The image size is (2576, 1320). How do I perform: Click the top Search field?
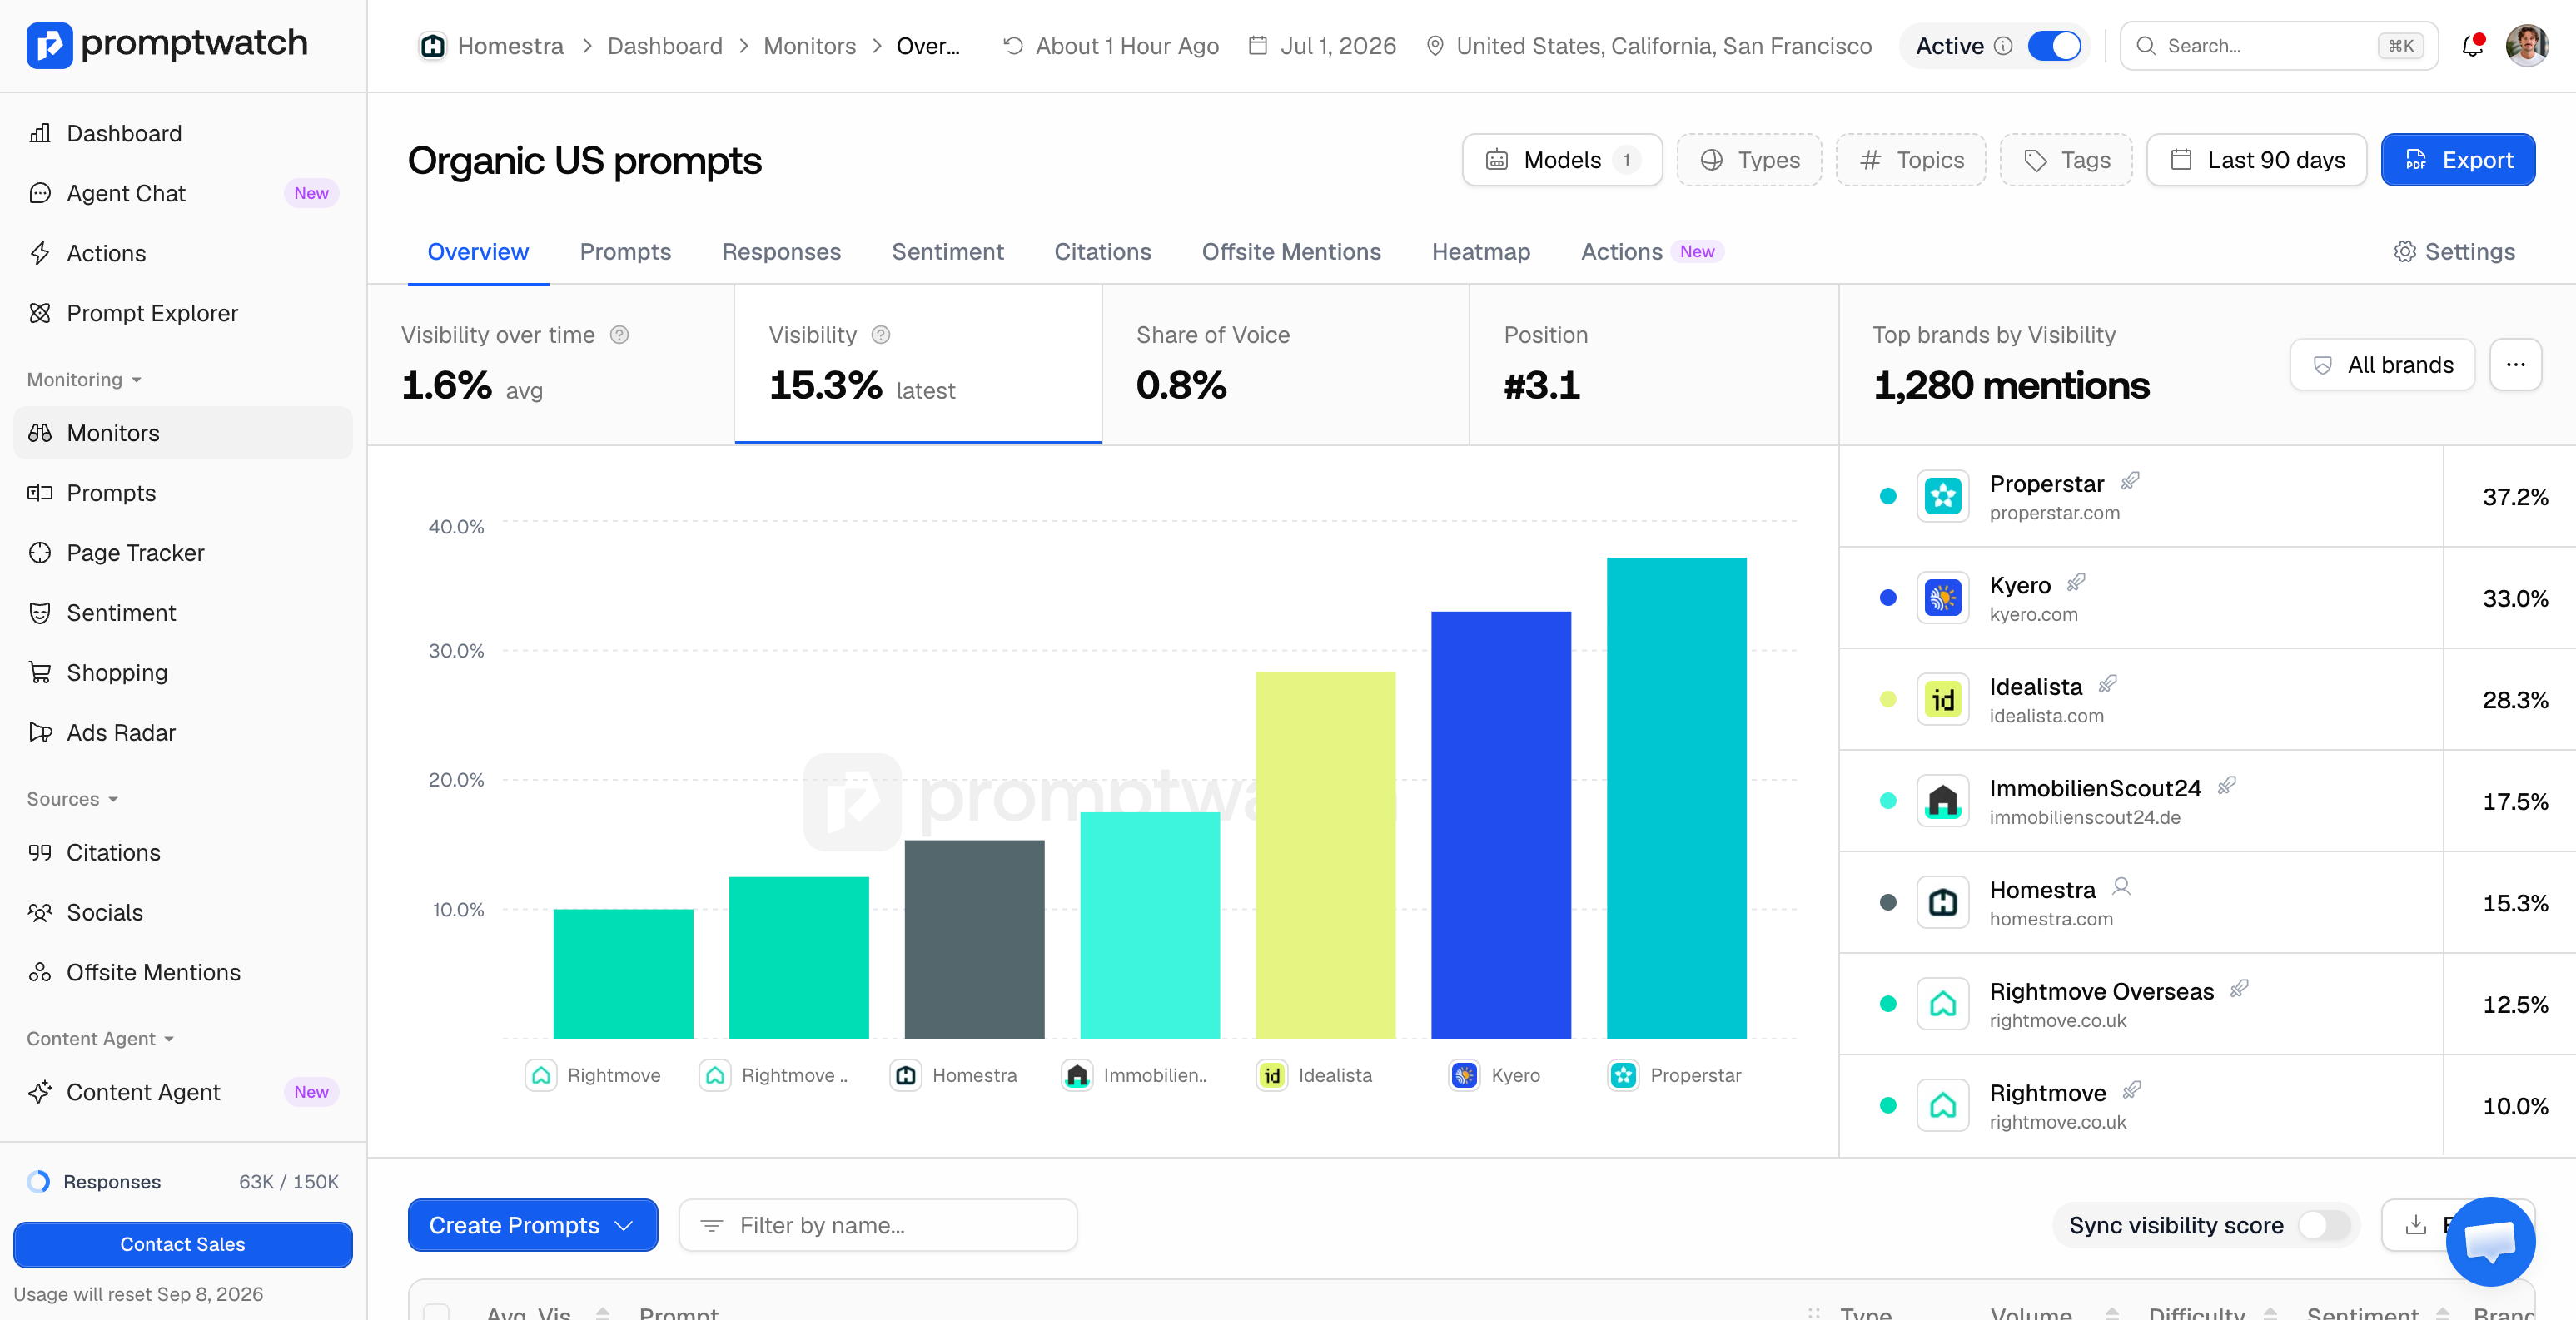(x=2278, y=46)
